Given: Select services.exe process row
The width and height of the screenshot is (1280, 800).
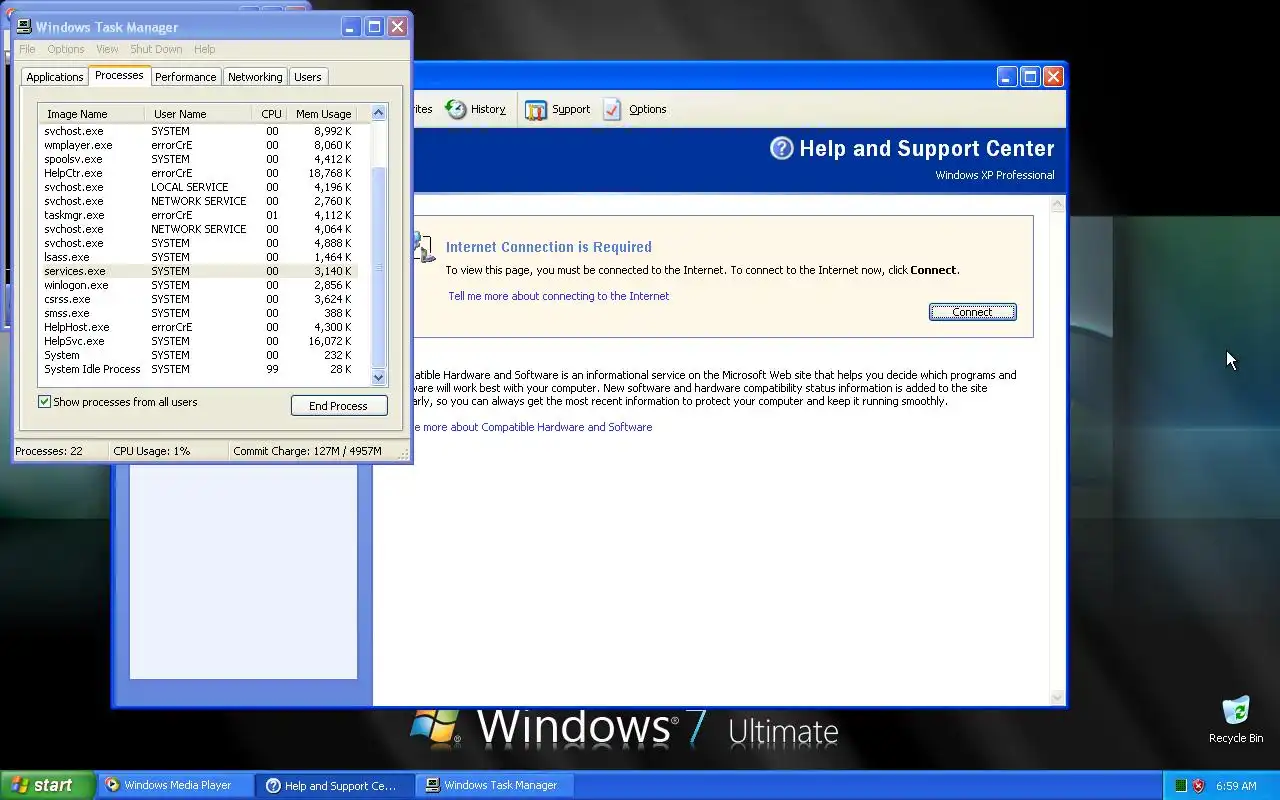Looking at the screenshot, I should coord(198,271).
